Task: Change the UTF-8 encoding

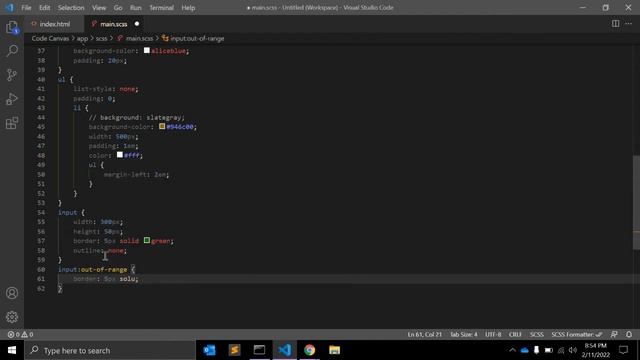Action: coord(493,334)
